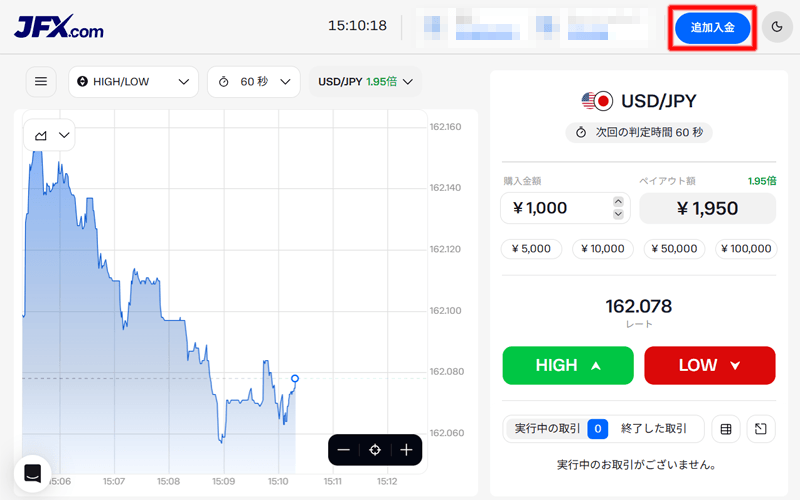
Task: Open the USD/JPY 1.95倍 pair dropdown
Action: click(x=365, y=82)
